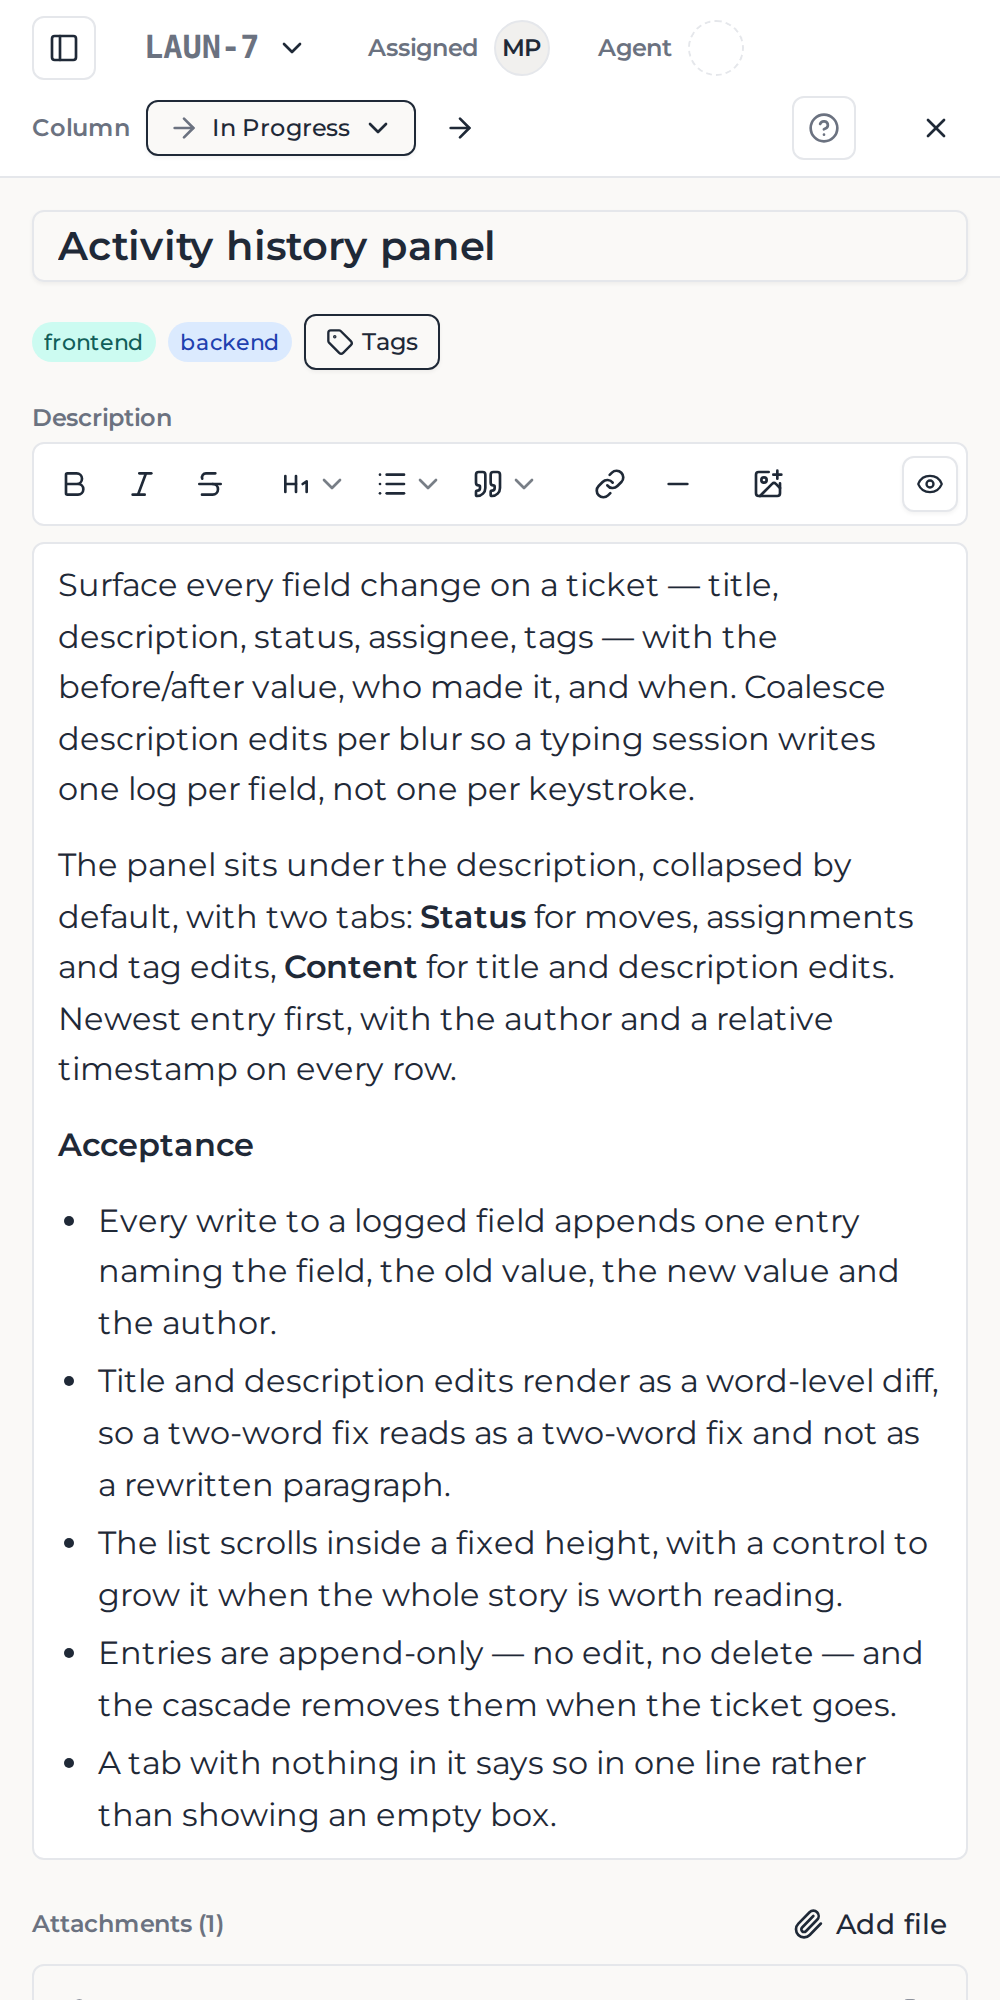Toggle description preview eye button
Viewport: 1000px width, 2000px height.
pyautogui.click(x=930, y=484)
